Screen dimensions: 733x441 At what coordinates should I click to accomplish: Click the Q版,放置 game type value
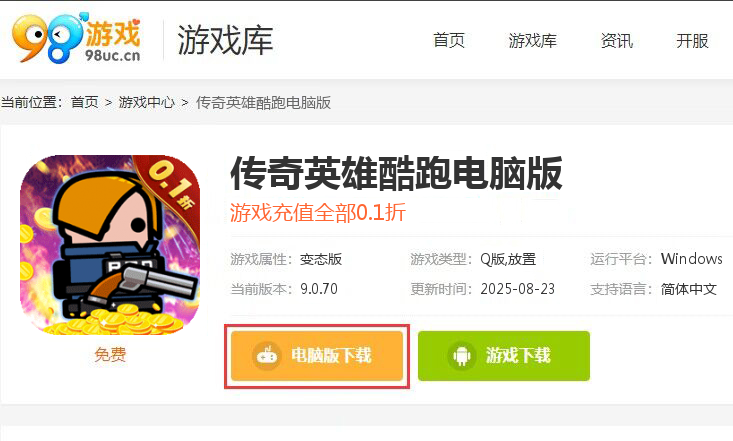click(508, 259)
